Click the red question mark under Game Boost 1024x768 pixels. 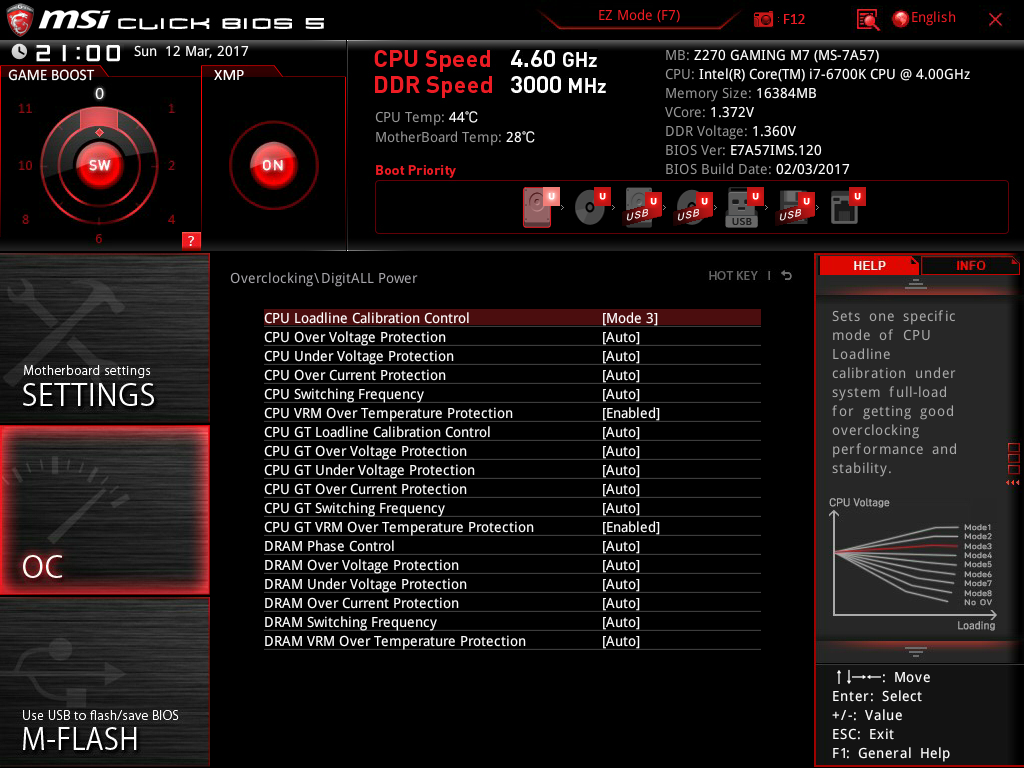(x=191, y=240)
